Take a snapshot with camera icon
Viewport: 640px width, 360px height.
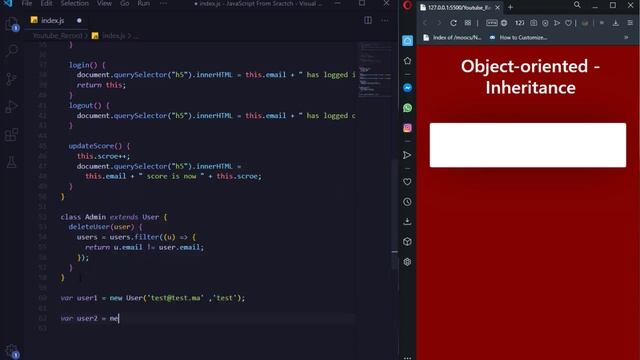click(x=533, y=23)
